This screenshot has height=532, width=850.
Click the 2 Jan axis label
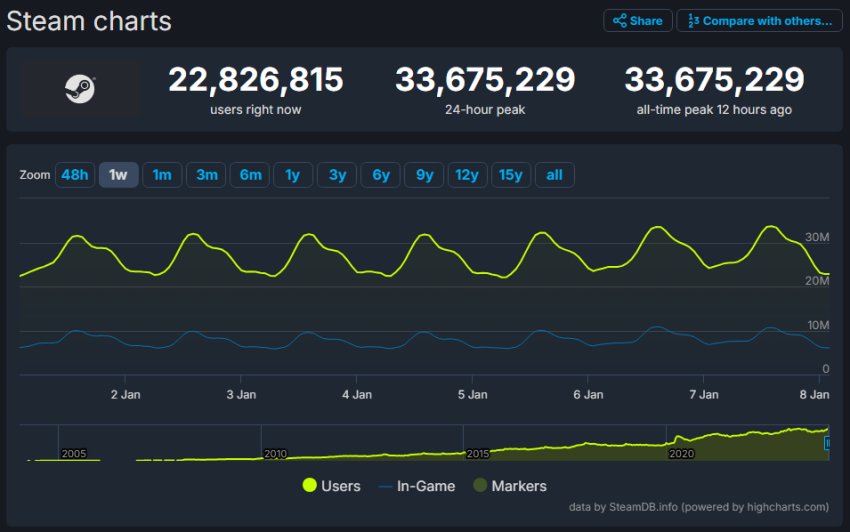point(125,395)
